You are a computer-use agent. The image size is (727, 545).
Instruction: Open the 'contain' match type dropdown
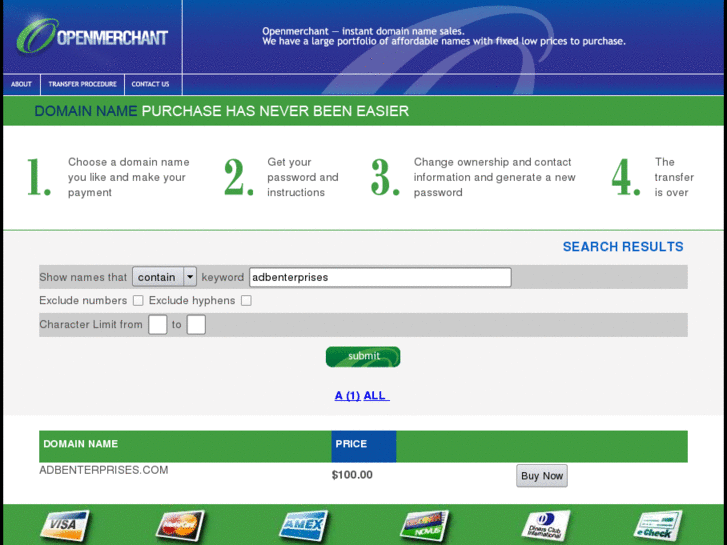[x=164, y=277]
